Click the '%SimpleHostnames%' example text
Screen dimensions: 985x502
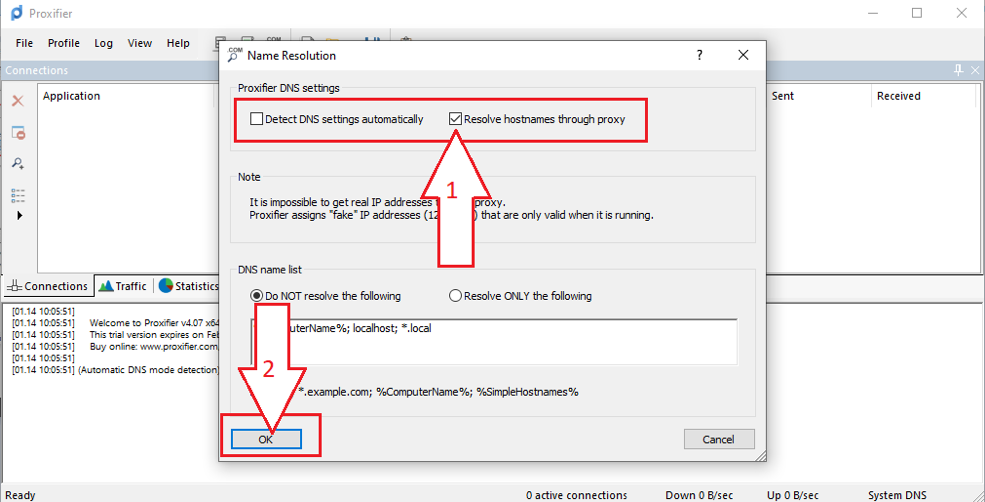point(527,392)
